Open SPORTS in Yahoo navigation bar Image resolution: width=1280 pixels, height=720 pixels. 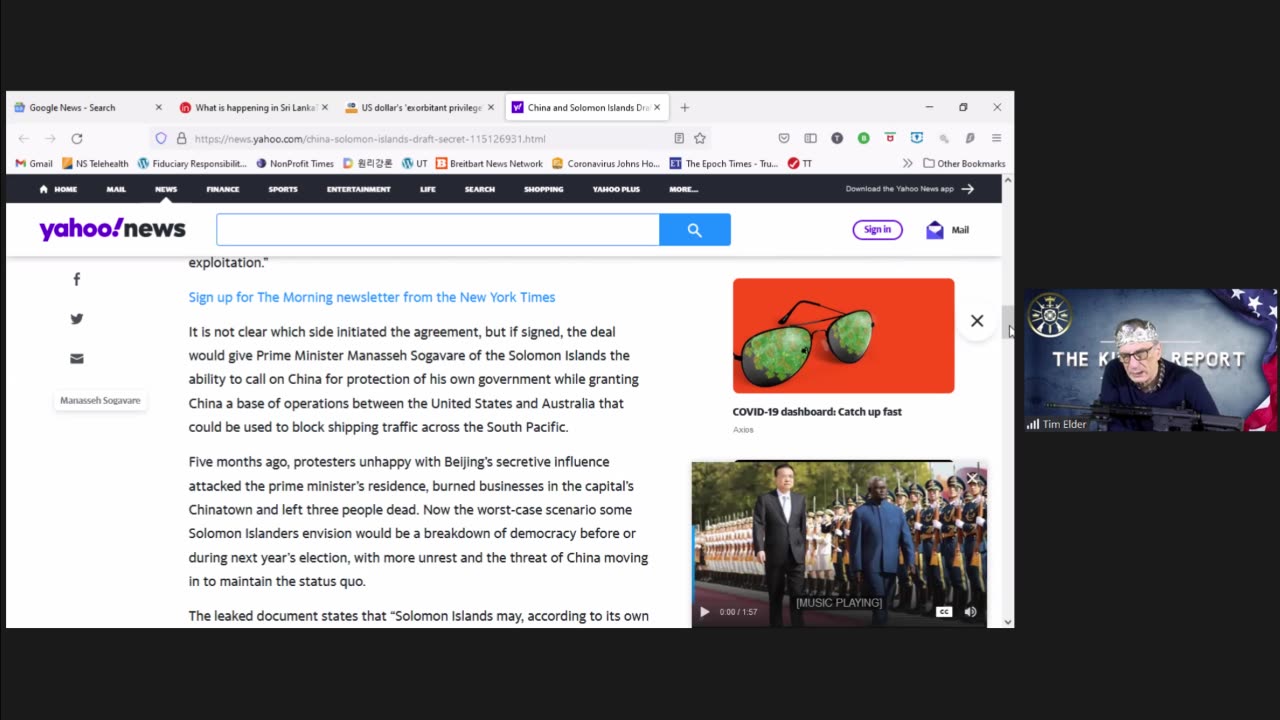click(283, 189)
